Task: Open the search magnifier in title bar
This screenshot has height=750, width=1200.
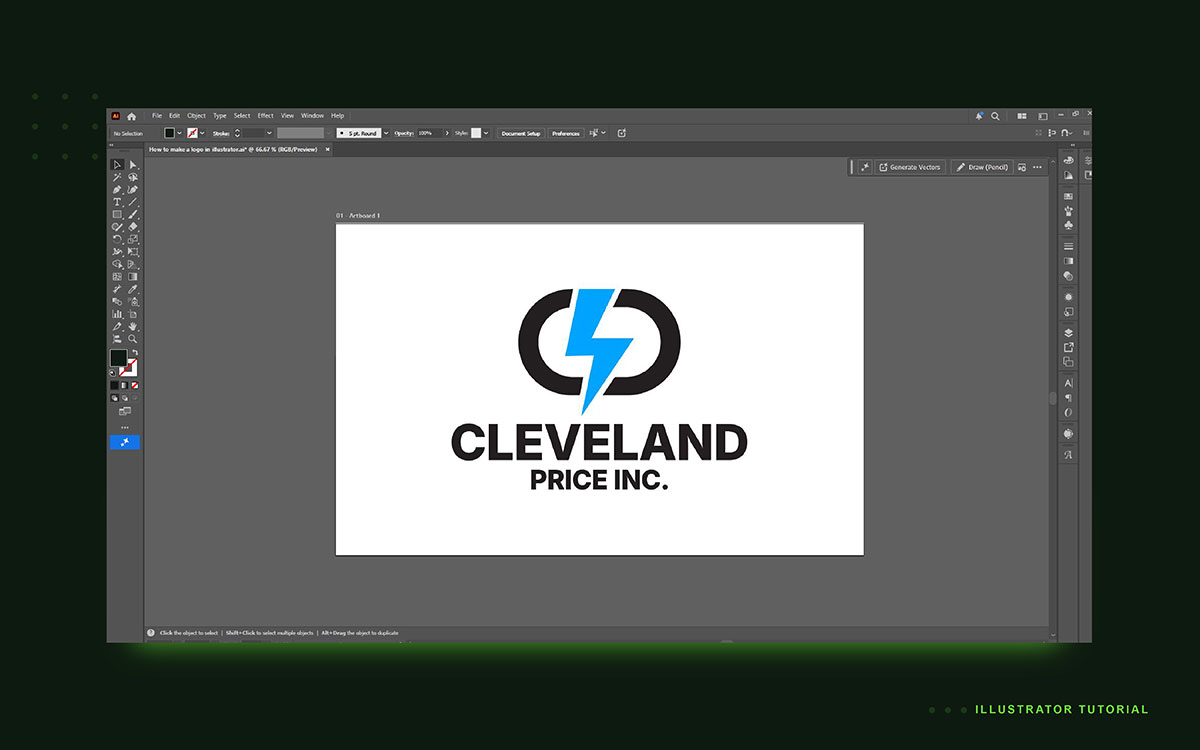Action: coord(996,116)
